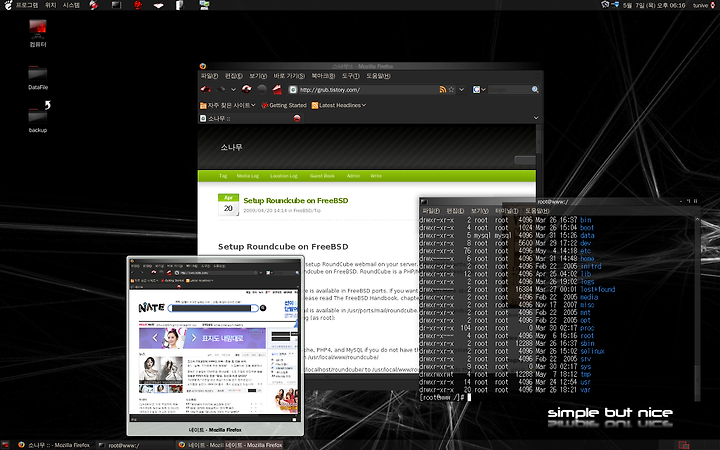Open Tag link in green nav bar
Viewport: 720px width, 450px height.
pos(223,176)
